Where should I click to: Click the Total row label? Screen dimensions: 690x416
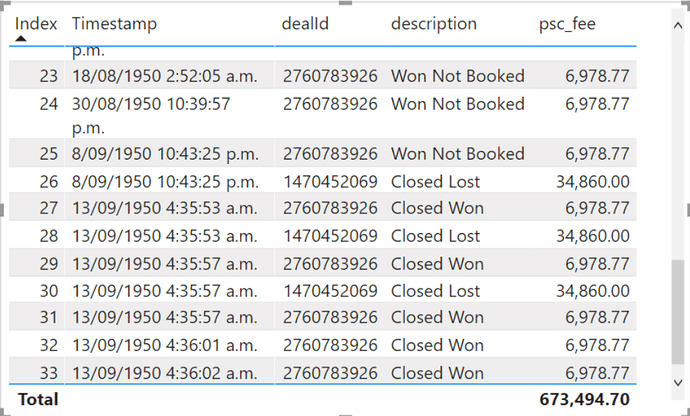pyautogui.click(x=38, y=399)
